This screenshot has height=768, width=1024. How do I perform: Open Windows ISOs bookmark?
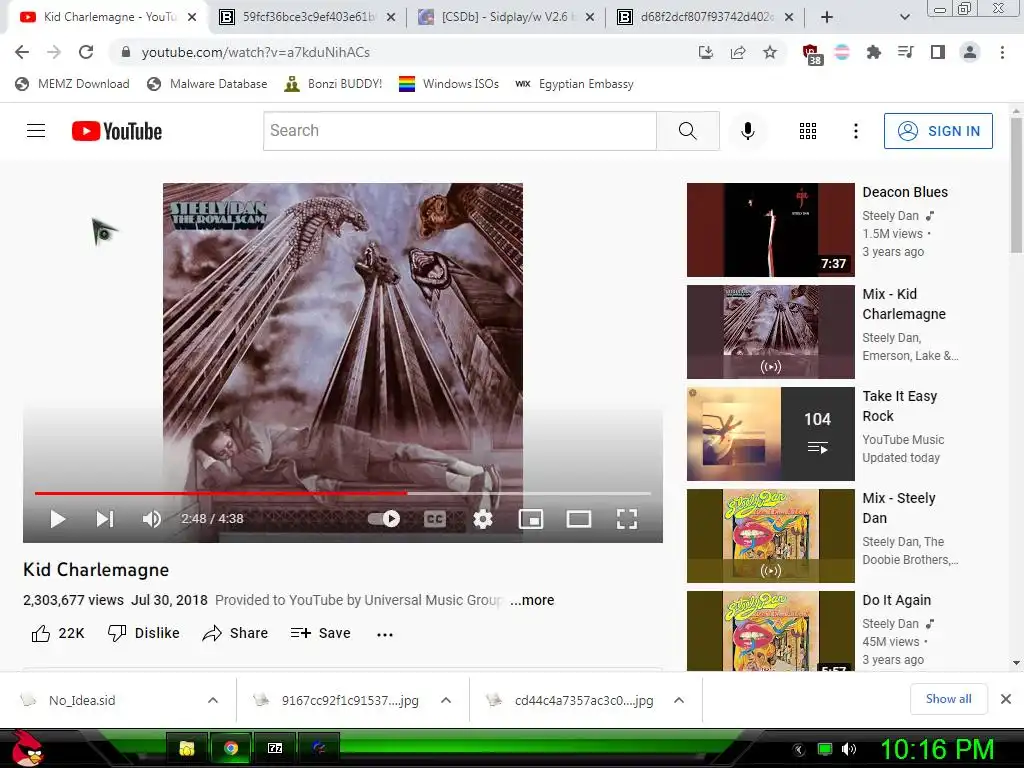click(449, 84)
